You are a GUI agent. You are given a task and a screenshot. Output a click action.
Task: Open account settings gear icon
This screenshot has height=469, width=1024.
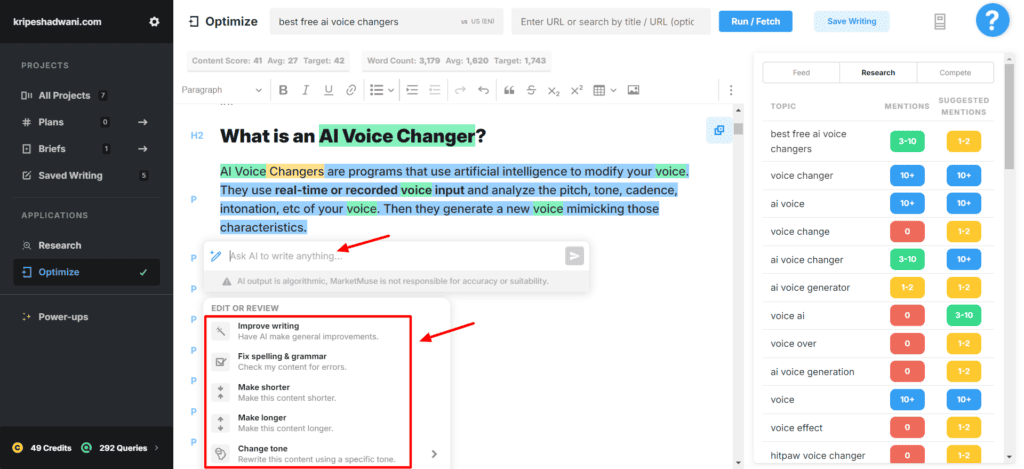(x=153, y=21)
